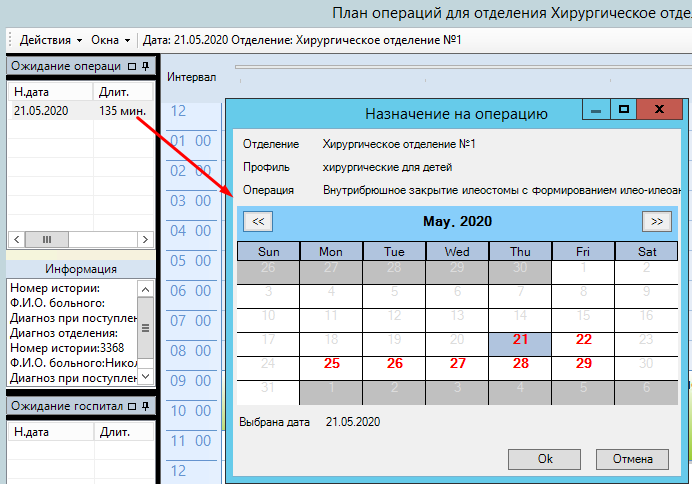Image resolution: width=692 pixels, height=484 pixels.
Task: Close the Назначение на операцию dialog
Action: pos(659,109)
